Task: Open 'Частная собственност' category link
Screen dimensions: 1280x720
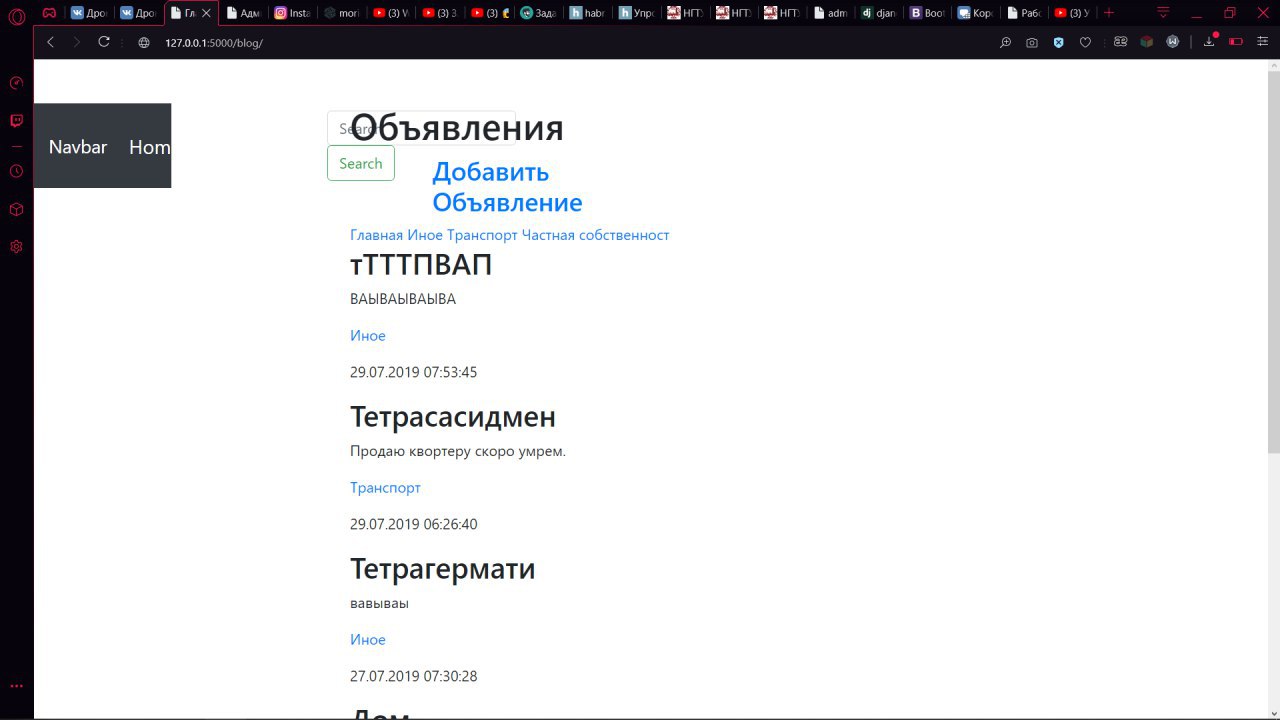Action: coord(595,235)
